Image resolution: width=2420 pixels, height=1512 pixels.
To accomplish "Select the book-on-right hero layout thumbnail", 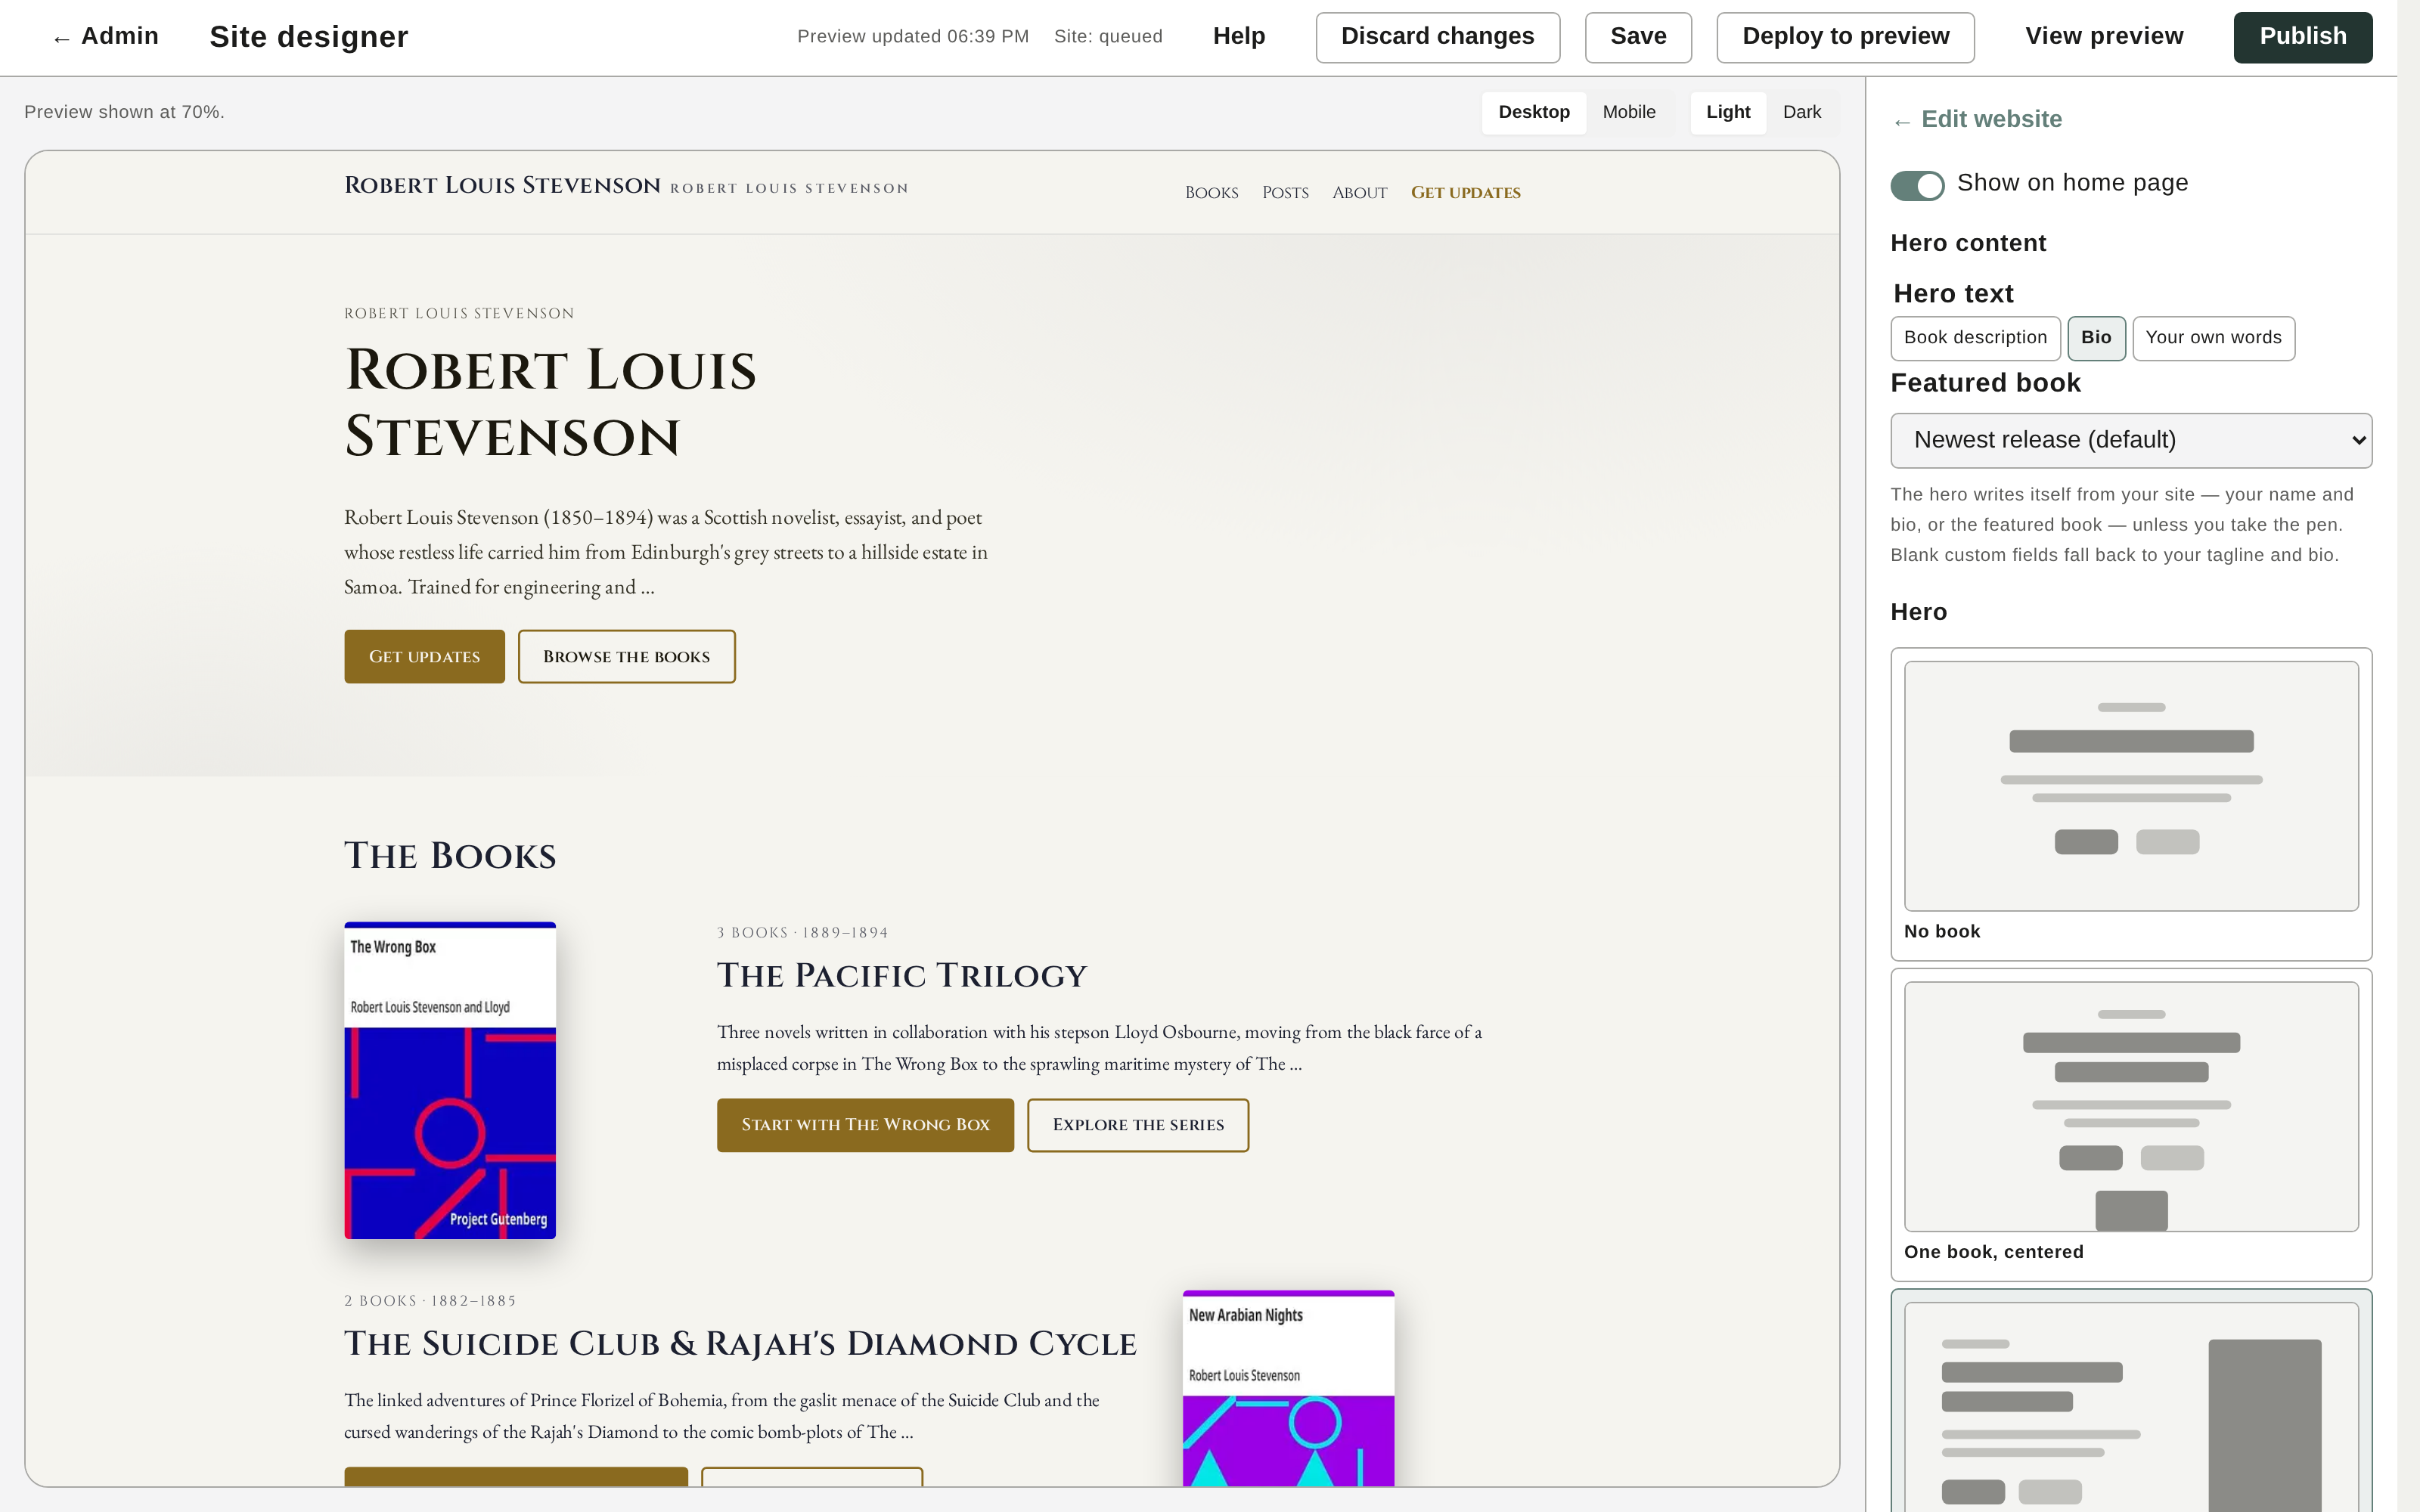I will (x=2130, y=1402).
